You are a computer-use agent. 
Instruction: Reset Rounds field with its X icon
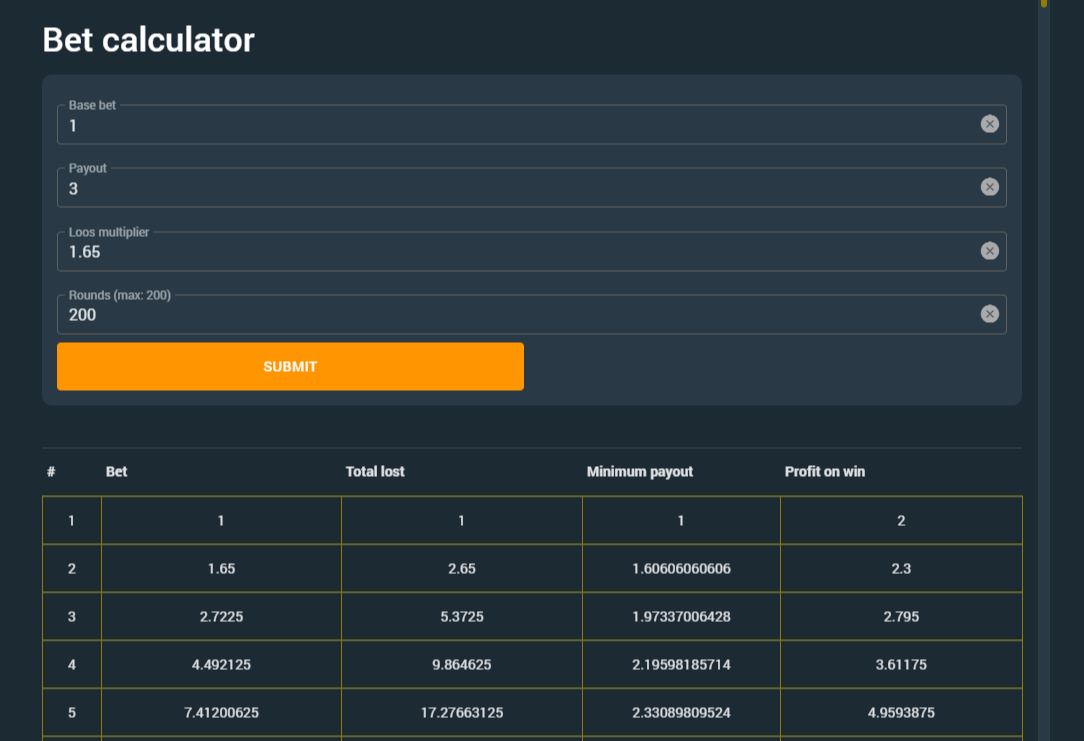click(989, 314)
